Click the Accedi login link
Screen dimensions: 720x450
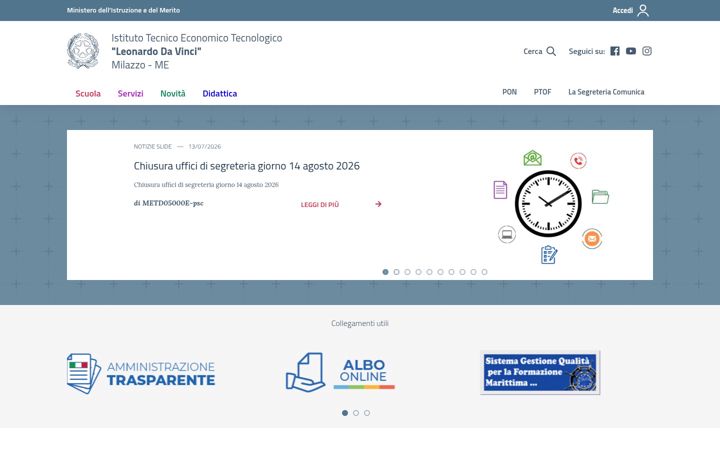click(623, 10)
